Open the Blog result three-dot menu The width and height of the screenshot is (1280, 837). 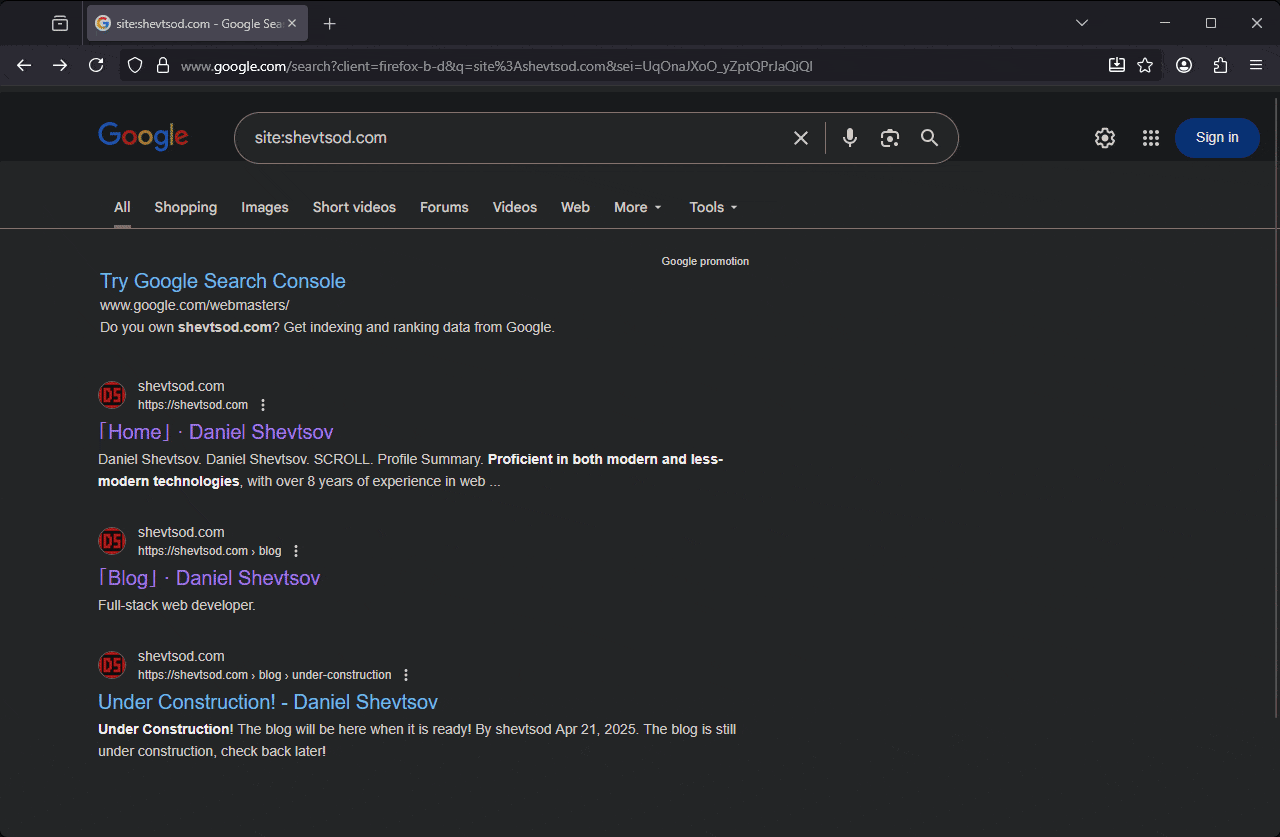click(x=296, y=551)
